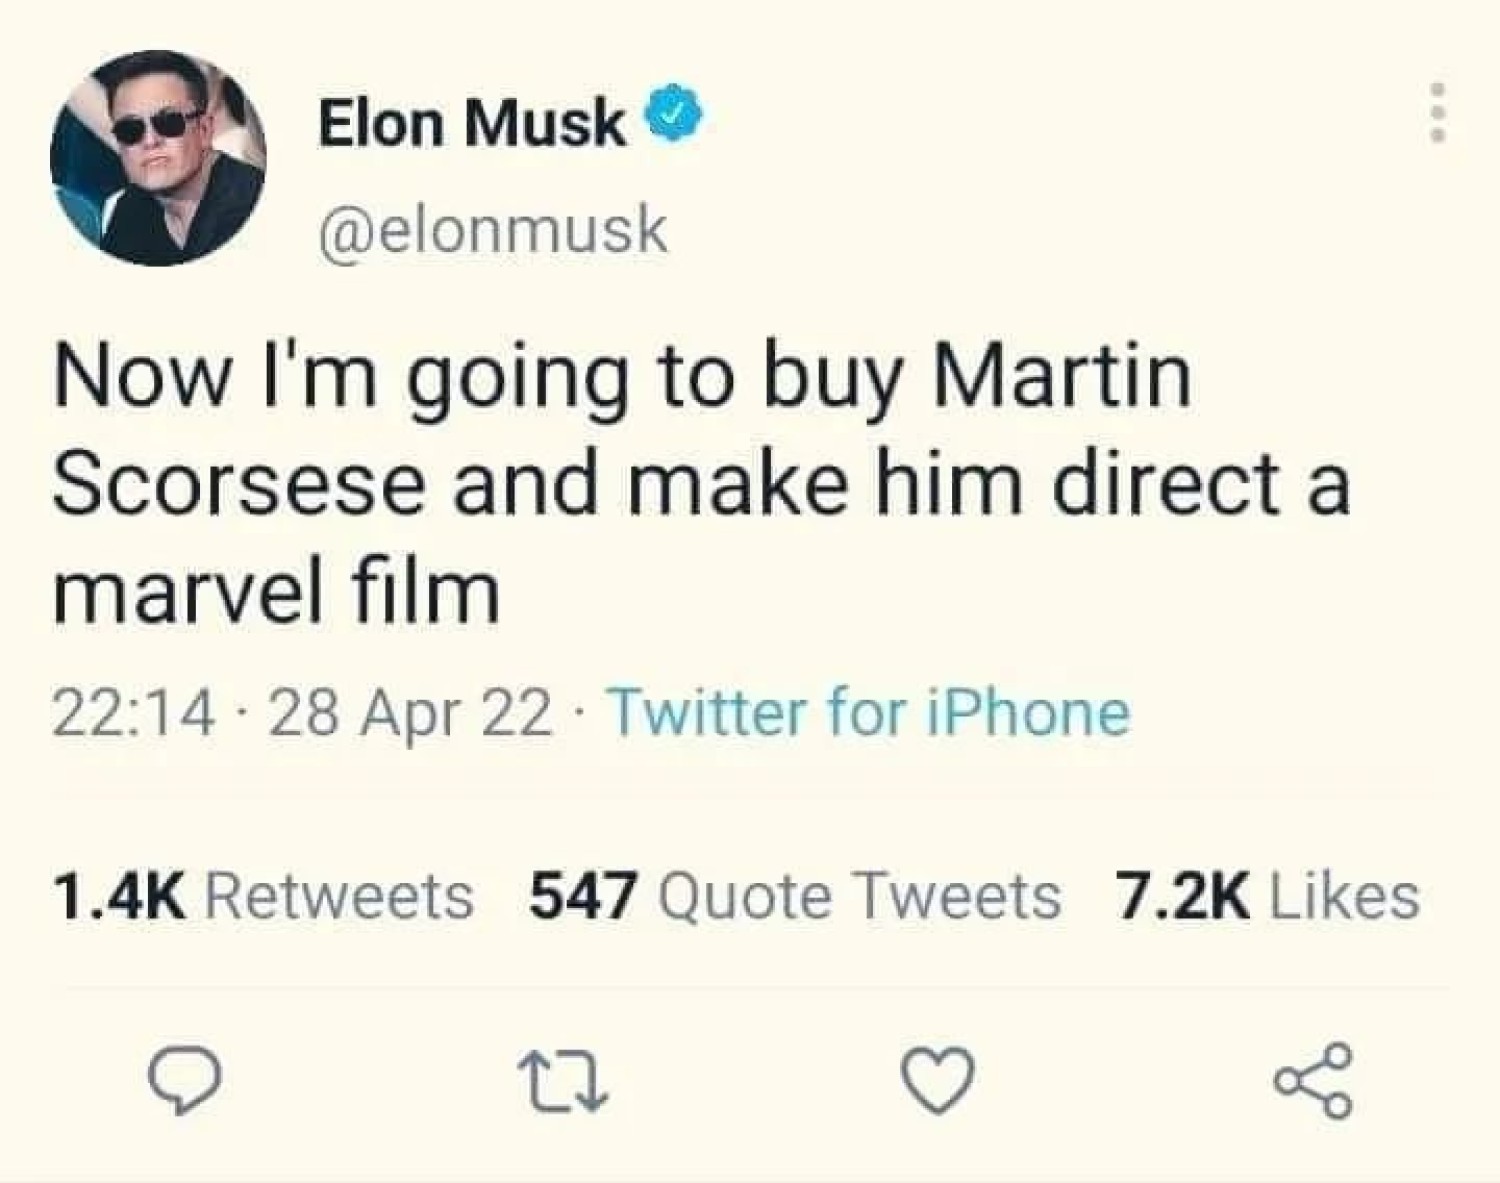Click the "Quote Tweets" label text

pyautogui.click(x=859, y=895)
